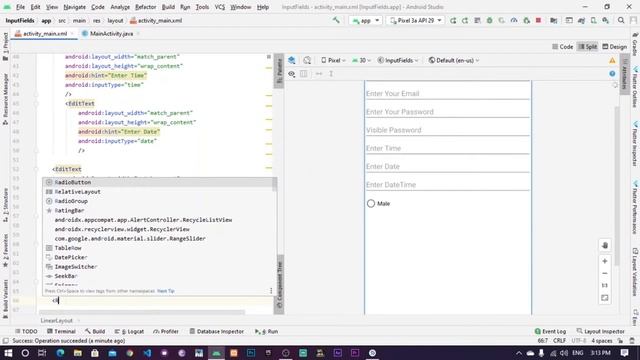The image size is (640, 360).
Task: Open the app run configuration dropdown
Action: (365, 20)
